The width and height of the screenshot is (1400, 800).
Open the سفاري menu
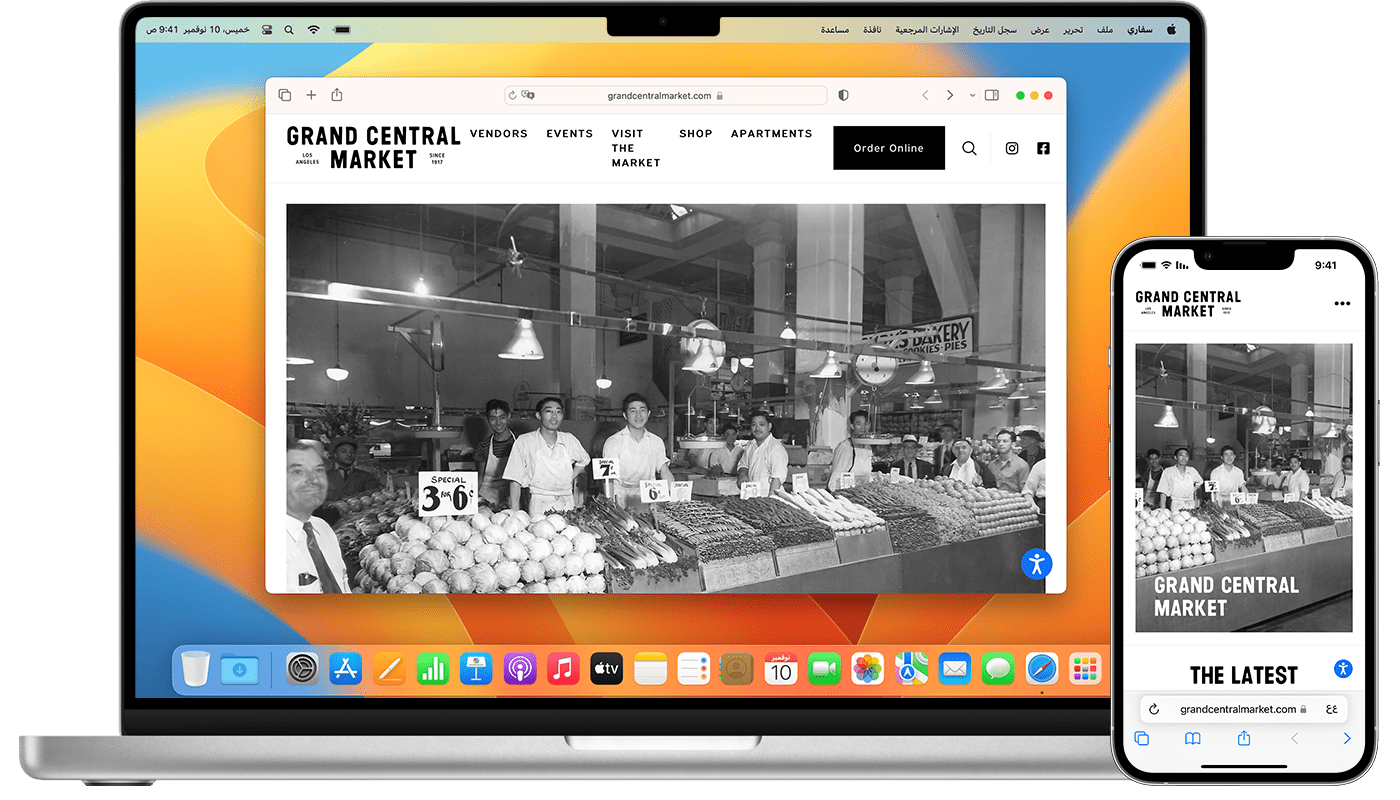click(1140, 30)
